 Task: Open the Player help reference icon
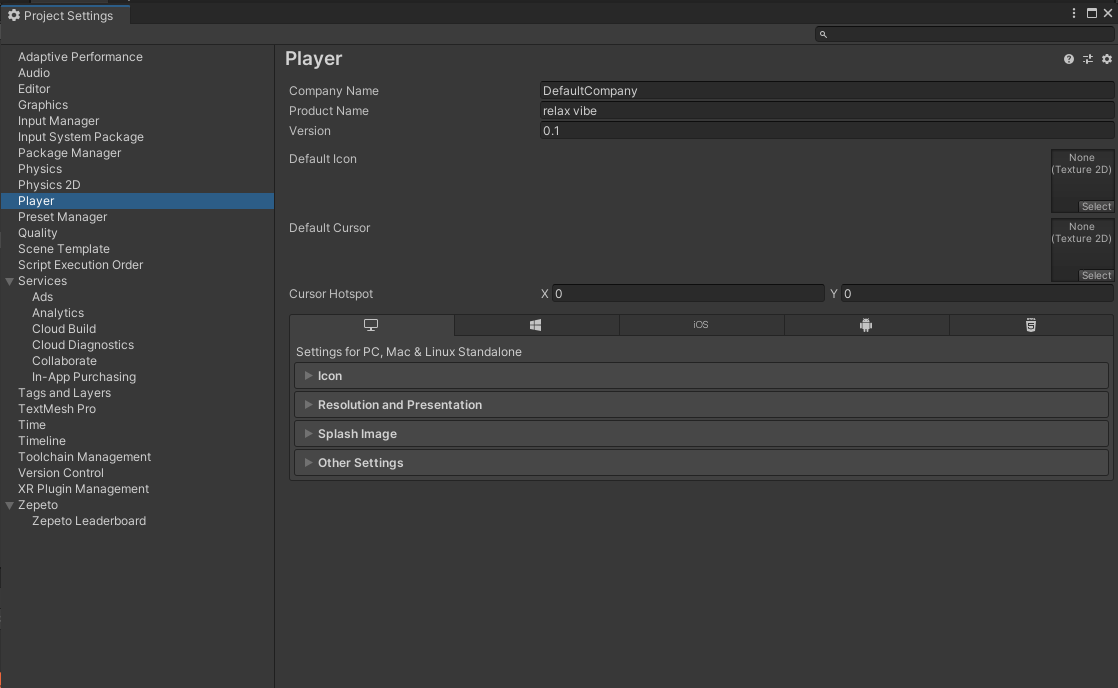(x=1068, y=59)
